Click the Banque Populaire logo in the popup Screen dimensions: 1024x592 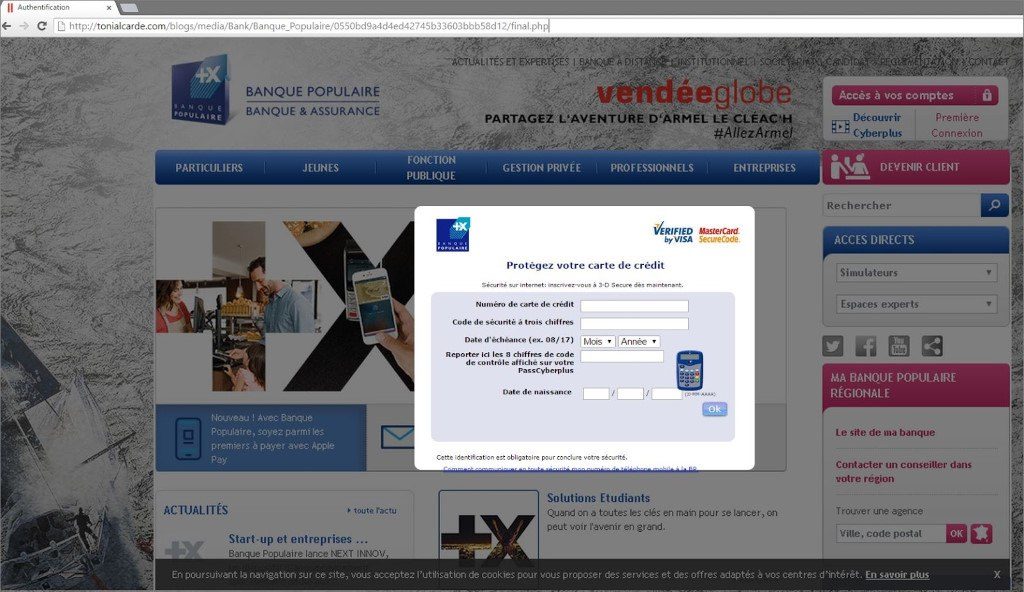(x=453, y=235)
